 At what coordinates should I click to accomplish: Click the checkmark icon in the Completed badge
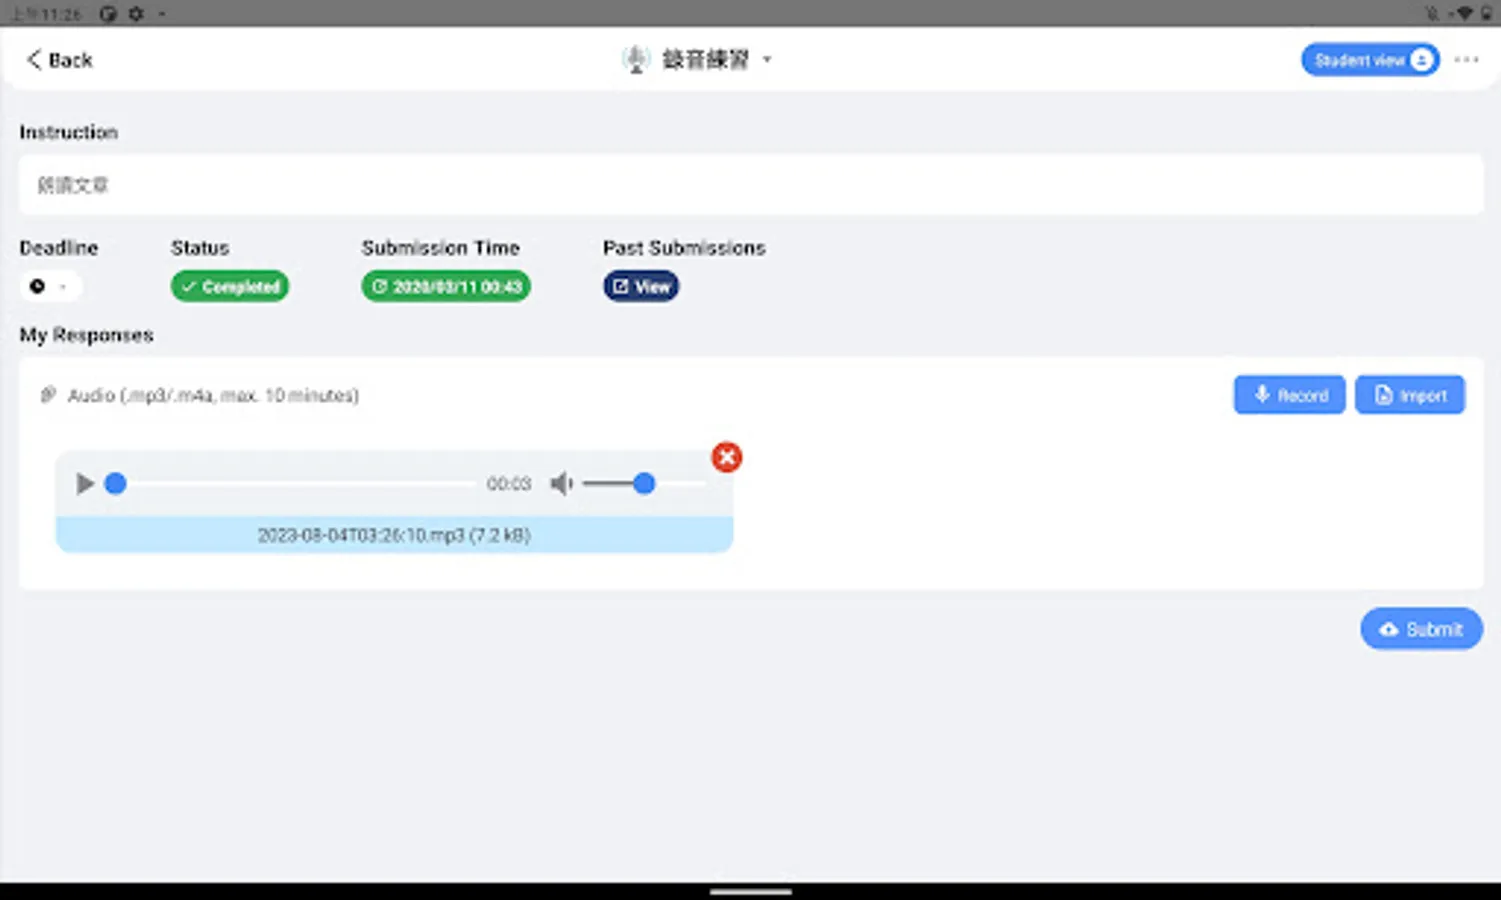188,286
